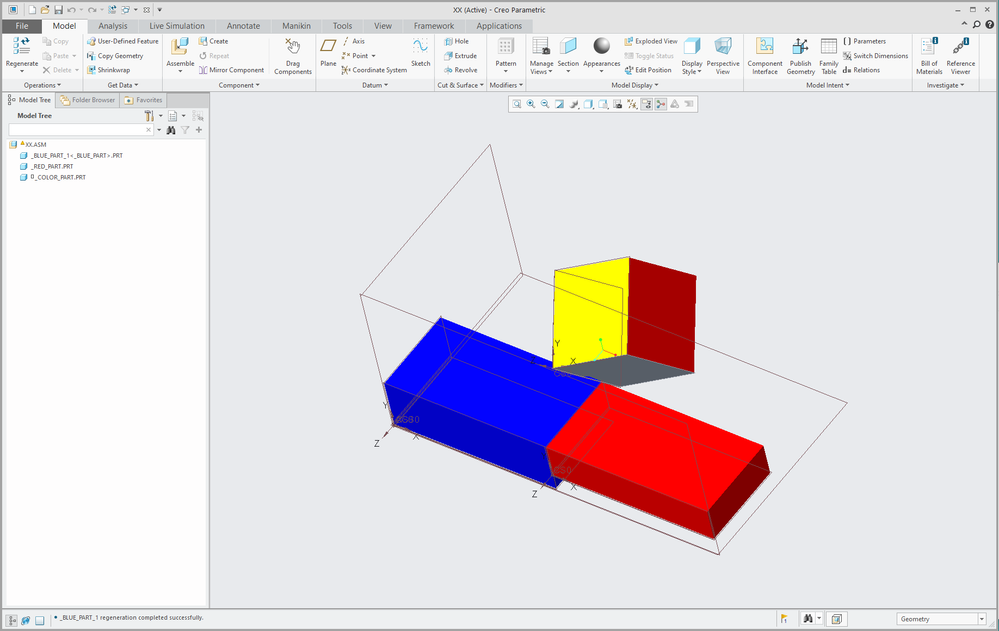Image resolution: width=999 pixels, height=631 pixels.
Task: Toggle Perspective View
Action: coord(723,56)
